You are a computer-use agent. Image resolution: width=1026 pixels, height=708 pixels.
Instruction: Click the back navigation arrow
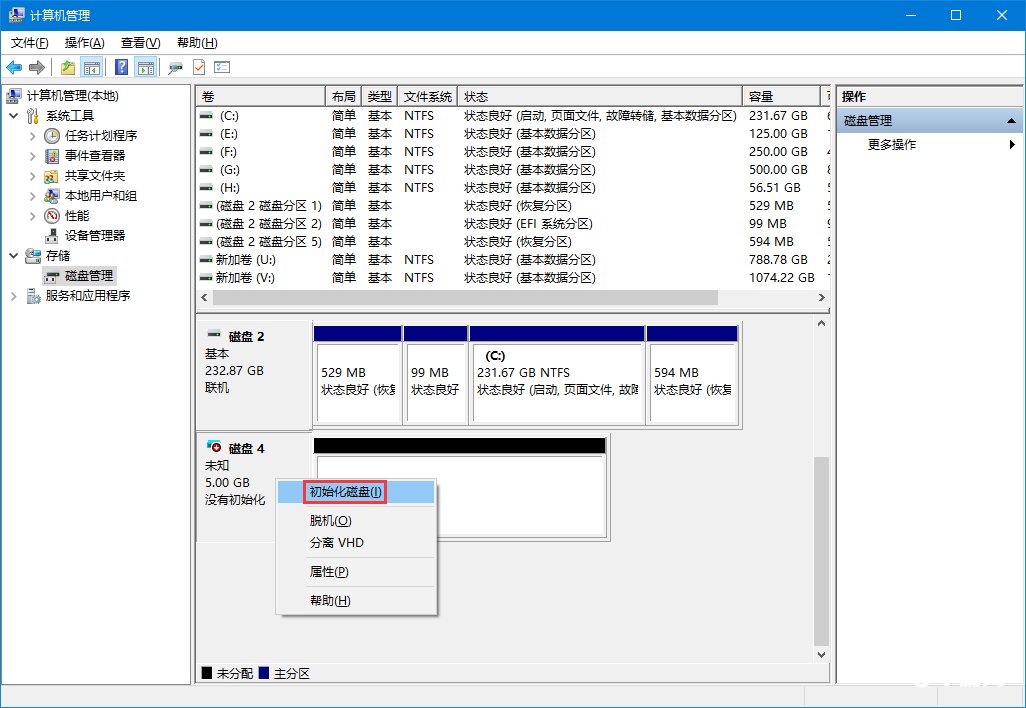tap(14, 67)
